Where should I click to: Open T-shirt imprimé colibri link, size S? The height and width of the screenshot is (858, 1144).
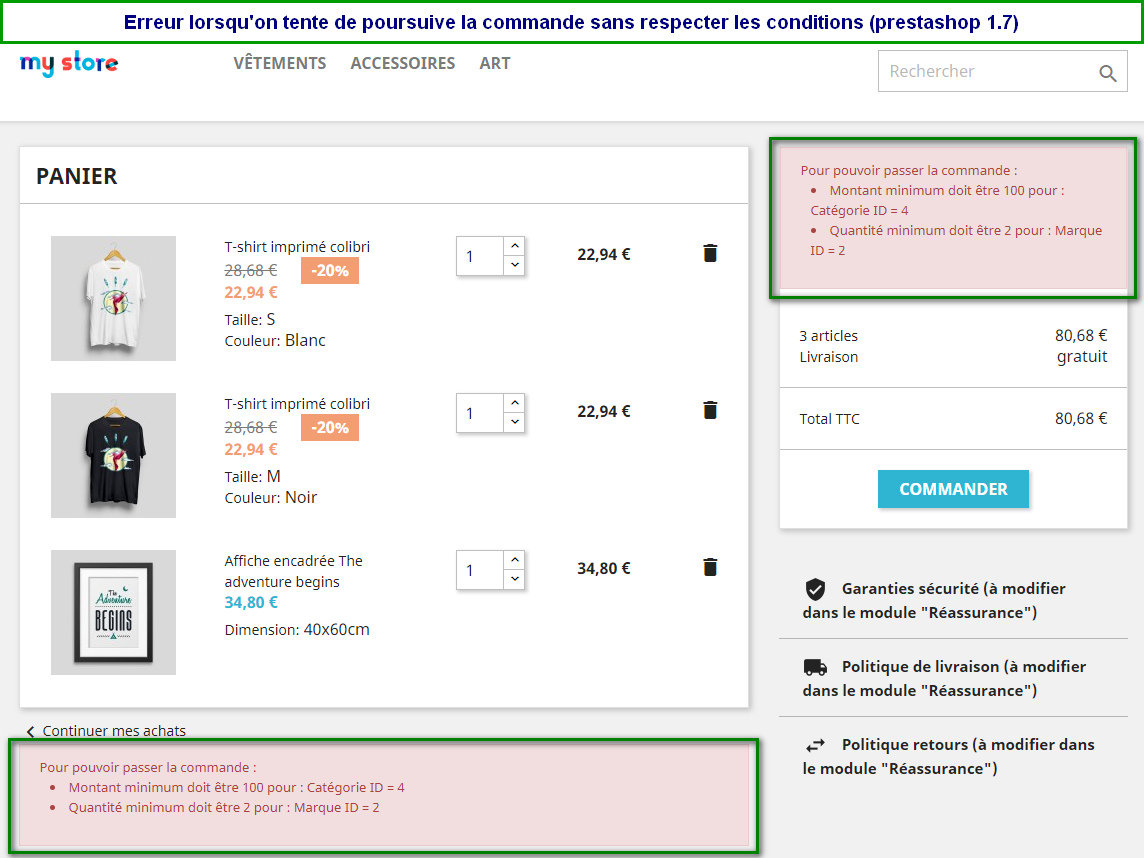tap(297, 247)
